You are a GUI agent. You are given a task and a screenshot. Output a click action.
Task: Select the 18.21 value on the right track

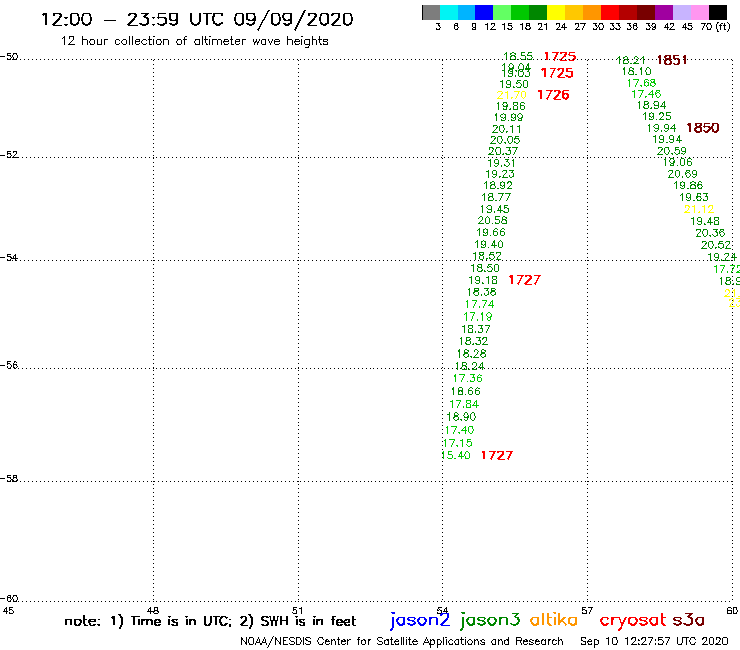pyautogui.click(x=631, y=60)
